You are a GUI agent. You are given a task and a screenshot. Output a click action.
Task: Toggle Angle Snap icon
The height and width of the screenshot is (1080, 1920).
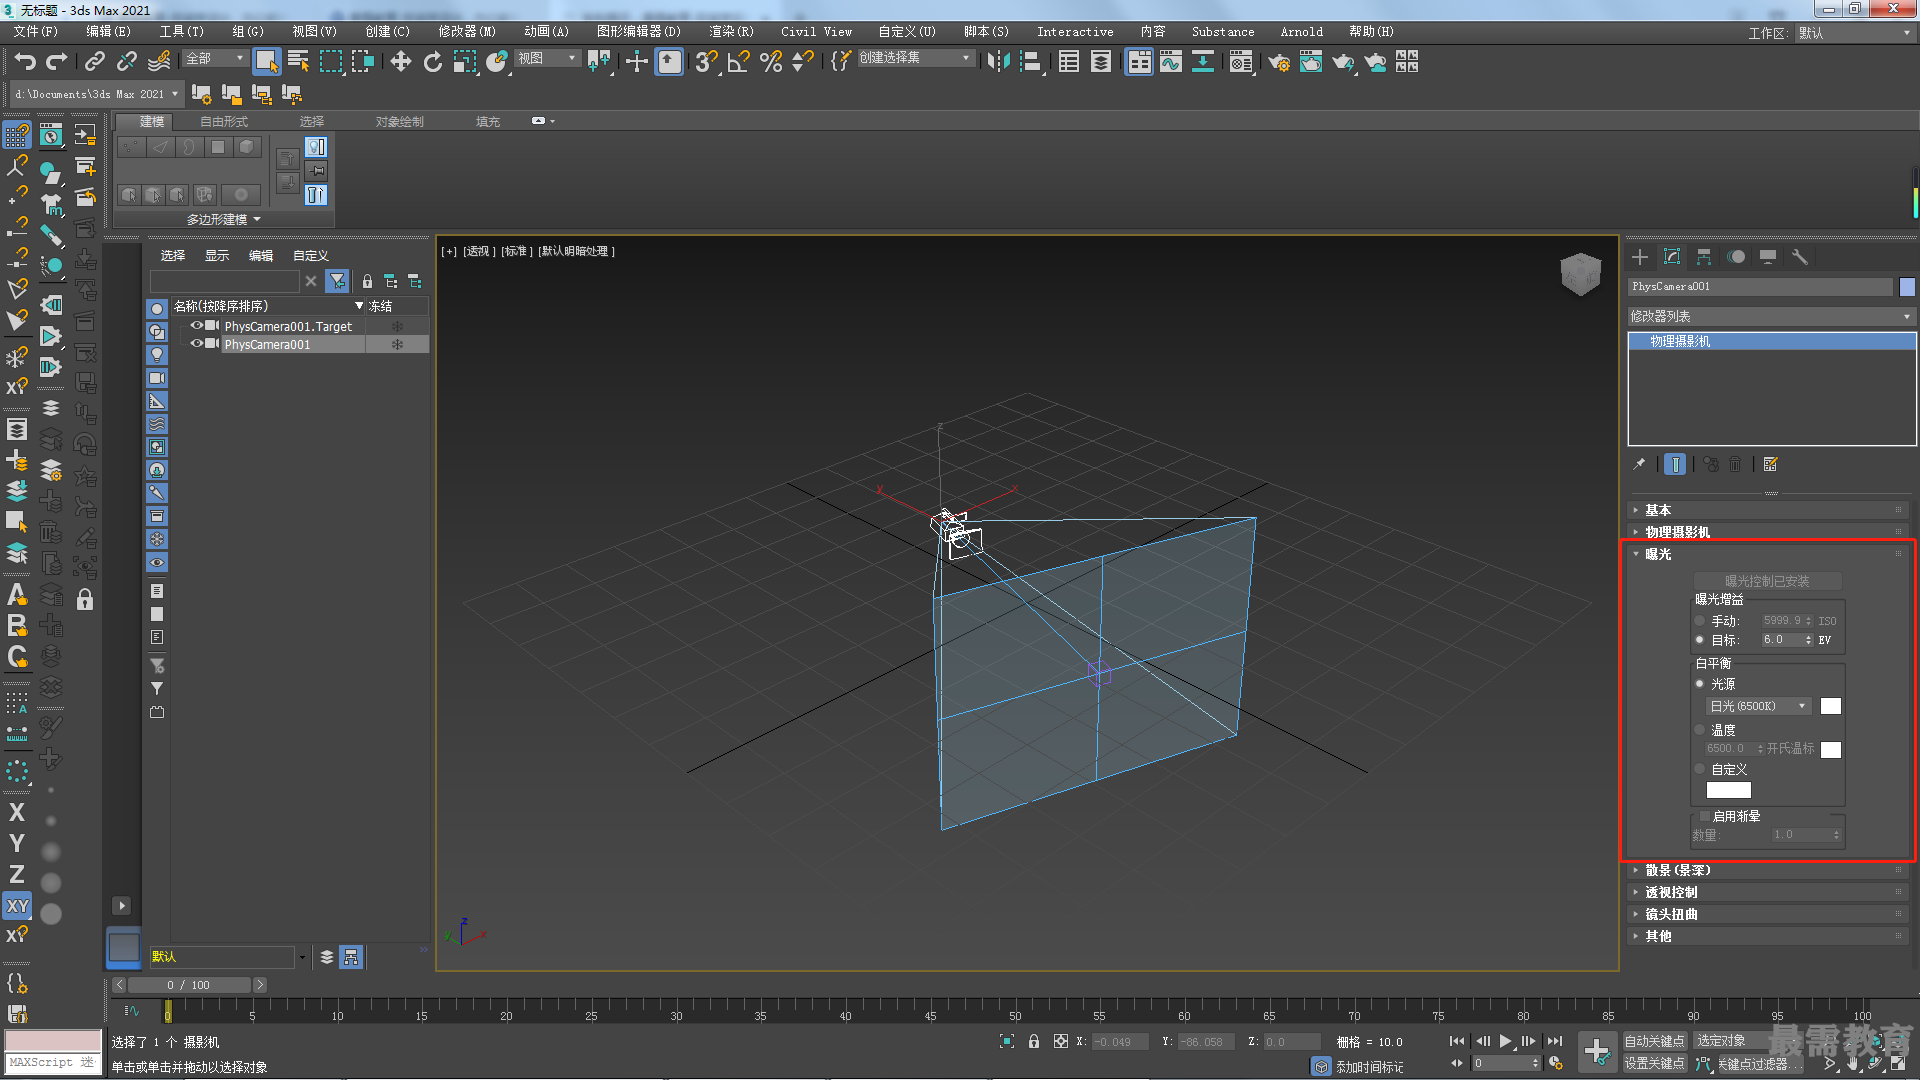click(739, 62)
